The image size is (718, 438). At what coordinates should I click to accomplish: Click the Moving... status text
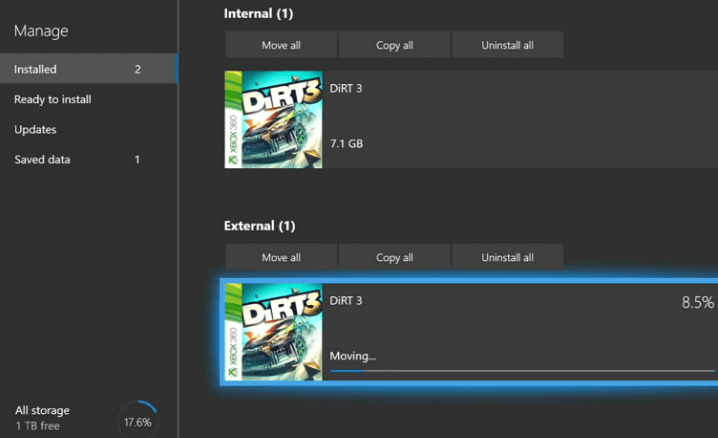[x=353, y=356]
